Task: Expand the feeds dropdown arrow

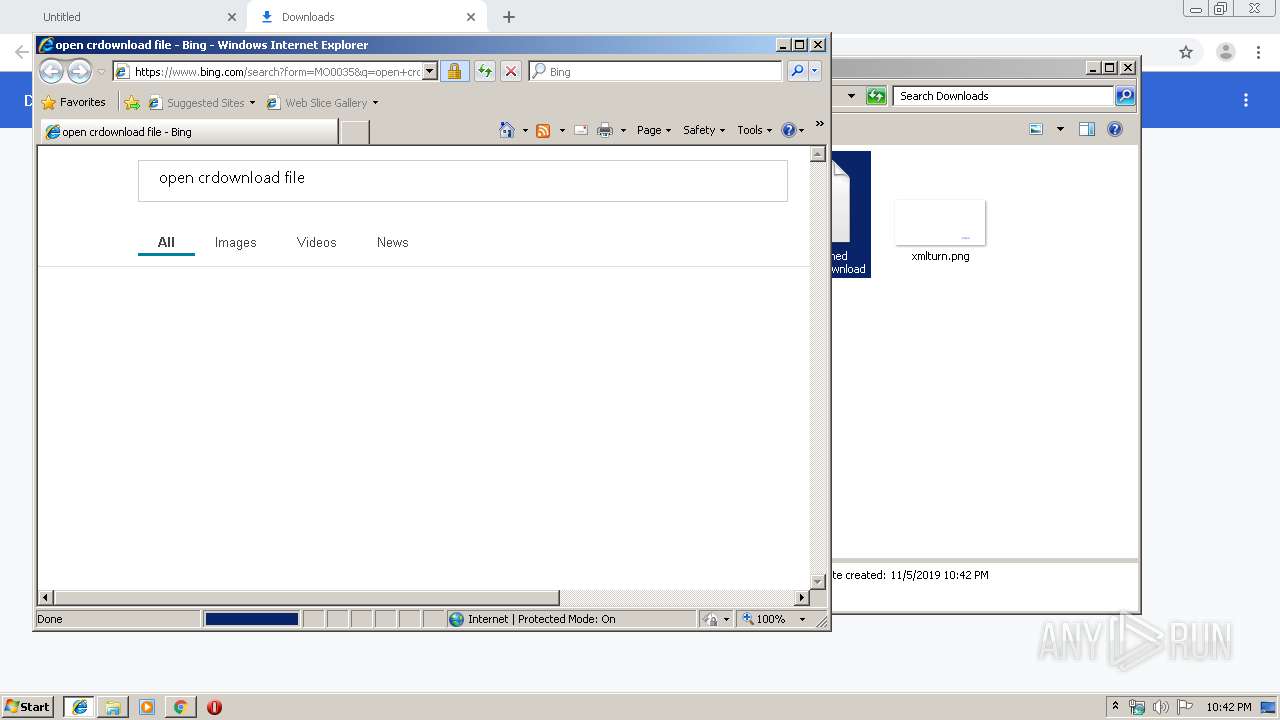Action: (x=562, y=130)
